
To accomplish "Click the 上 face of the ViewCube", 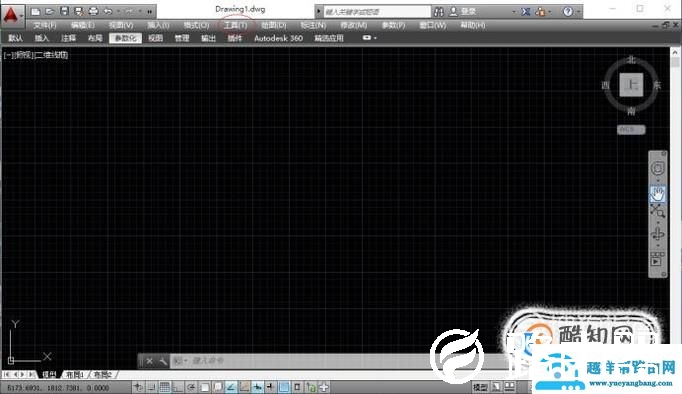I will click(631, 84).
